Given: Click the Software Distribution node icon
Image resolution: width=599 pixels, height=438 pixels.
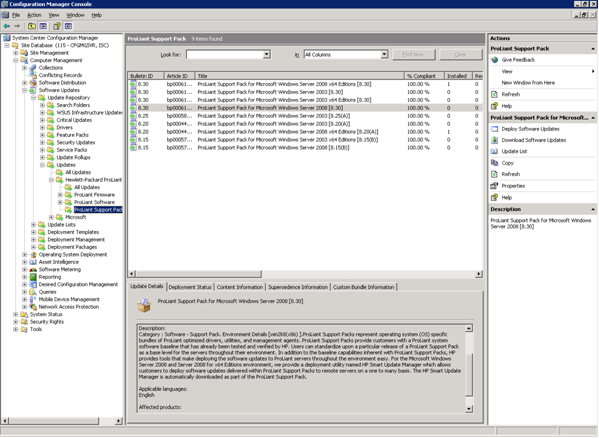Looking at the screenshot, I should pyautogui.click(x=33, y=83).
